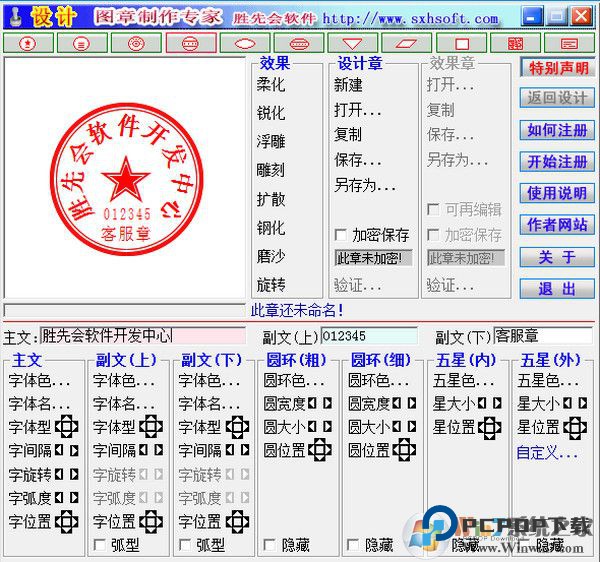
Task: Decrease 主文 字间隔 with left arrow
Action: pos(59,450)
